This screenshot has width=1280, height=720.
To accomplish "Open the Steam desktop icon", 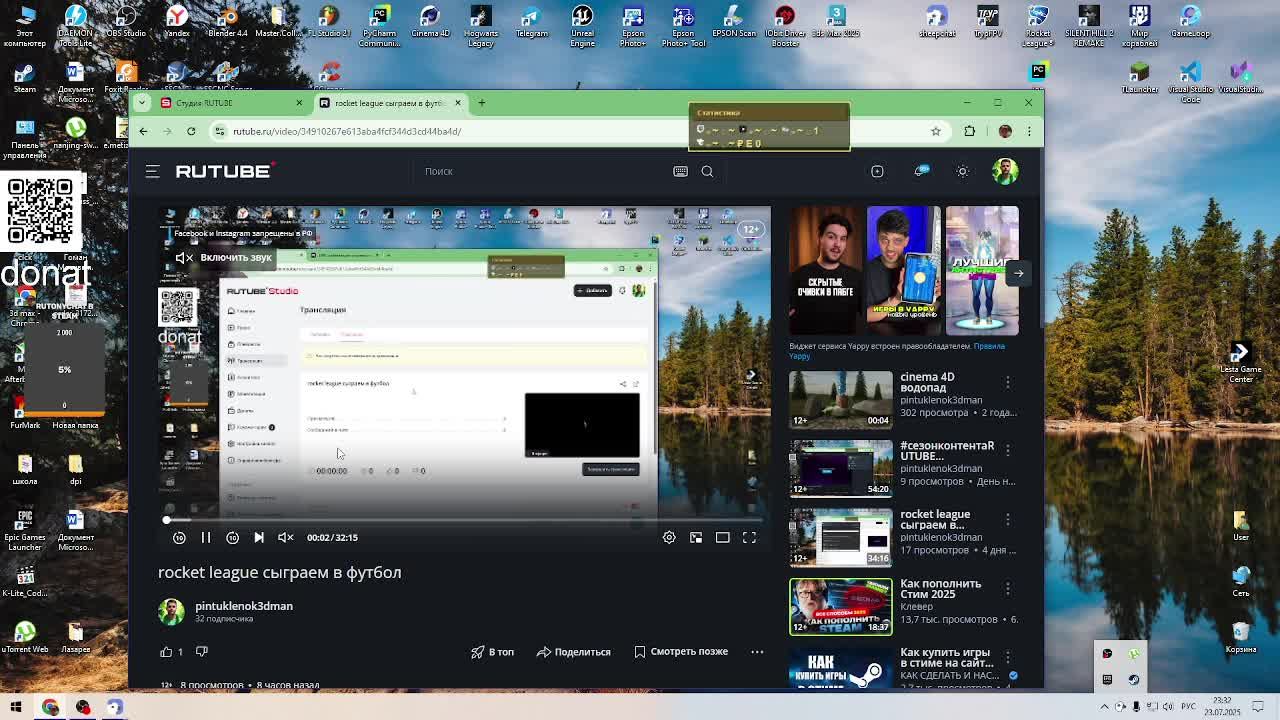I will [x=25, y=78].
